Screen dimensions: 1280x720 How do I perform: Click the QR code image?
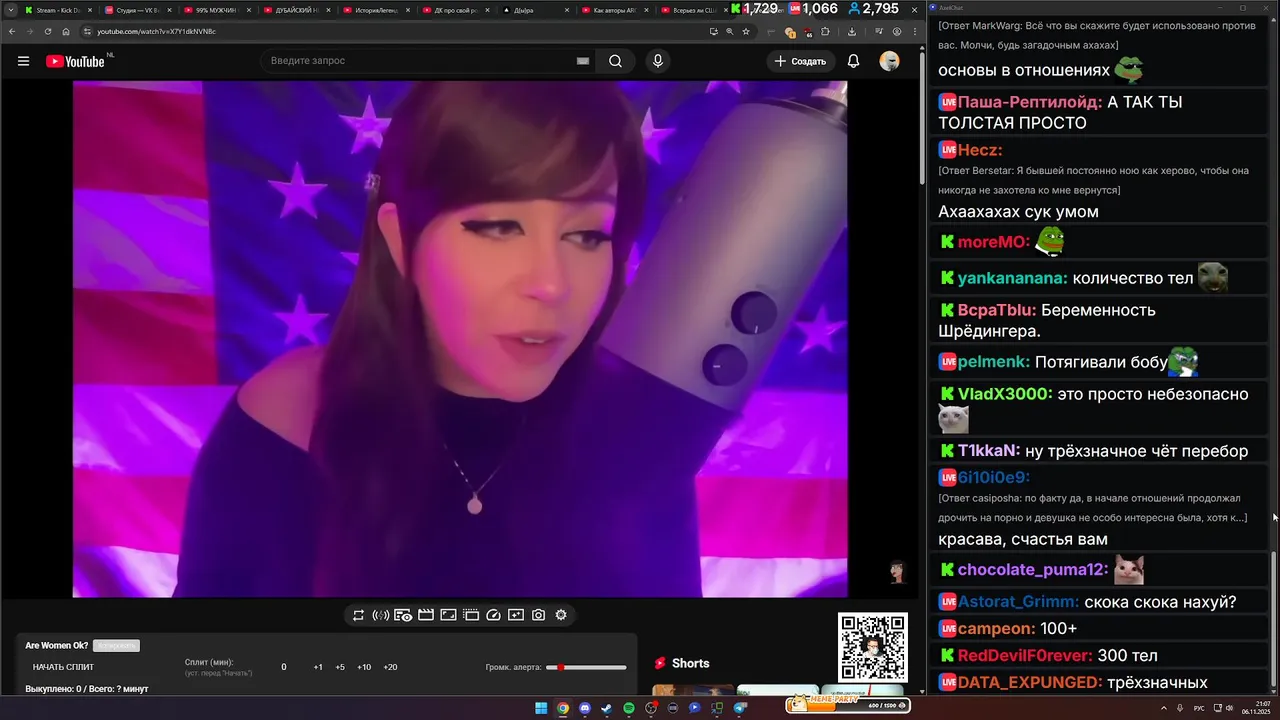pyautogui.click(x=873, y=647)
